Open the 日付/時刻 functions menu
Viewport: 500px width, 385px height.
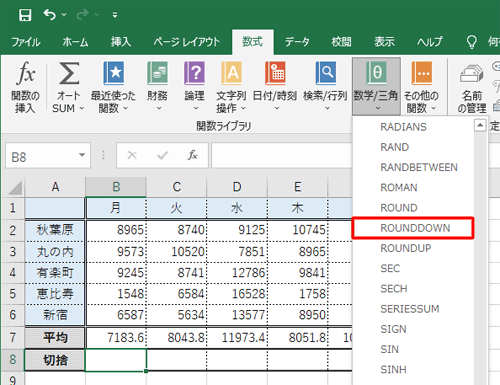(x=275, y=87)
